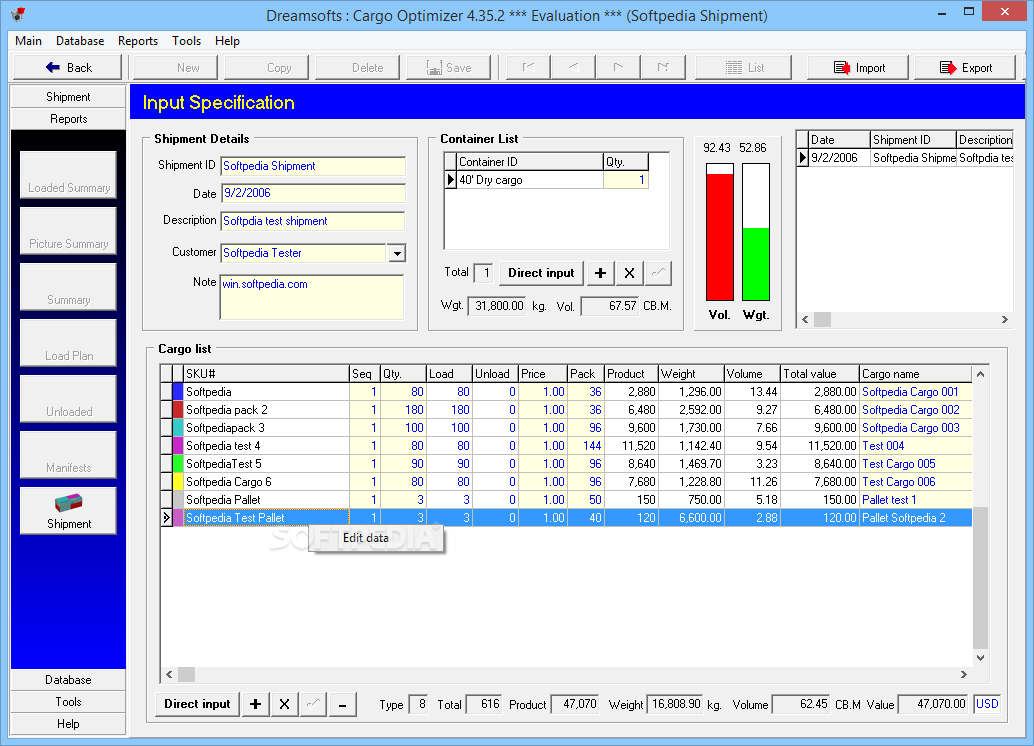Open the Database menu
This screenshot has height=746, width=1034.
tap(80, 41)
